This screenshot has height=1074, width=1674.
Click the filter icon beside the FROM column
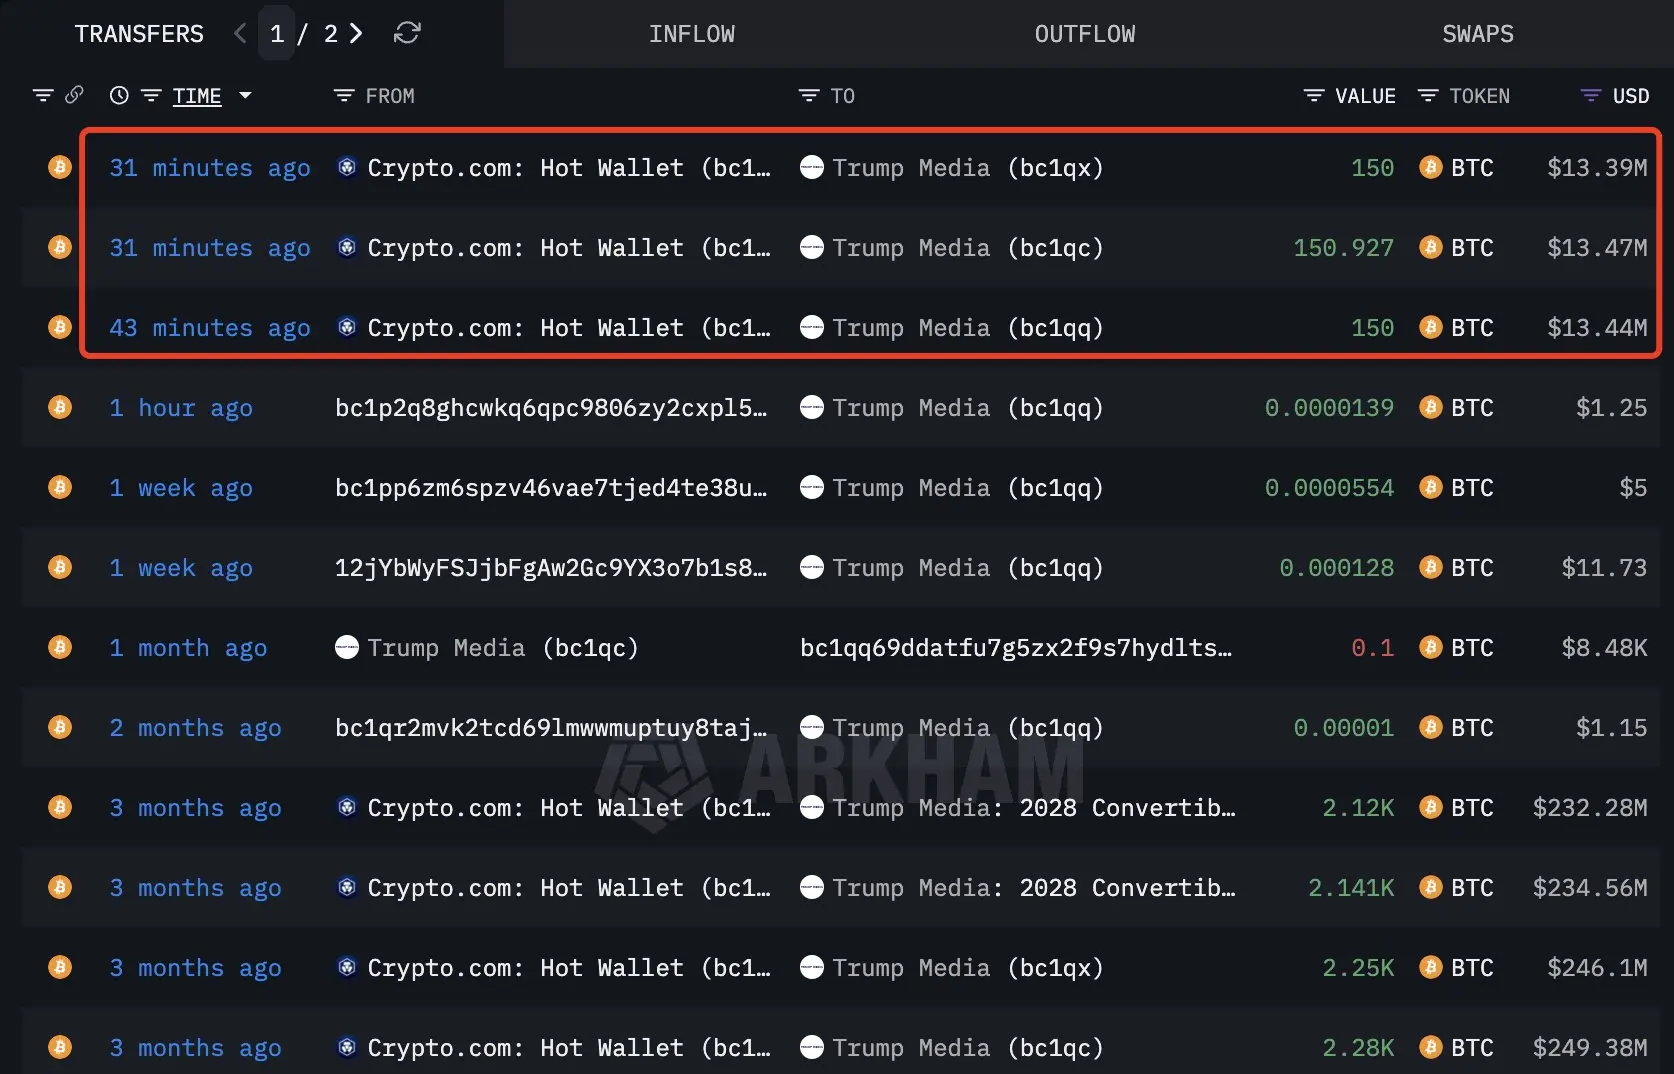tap(343, 95)
